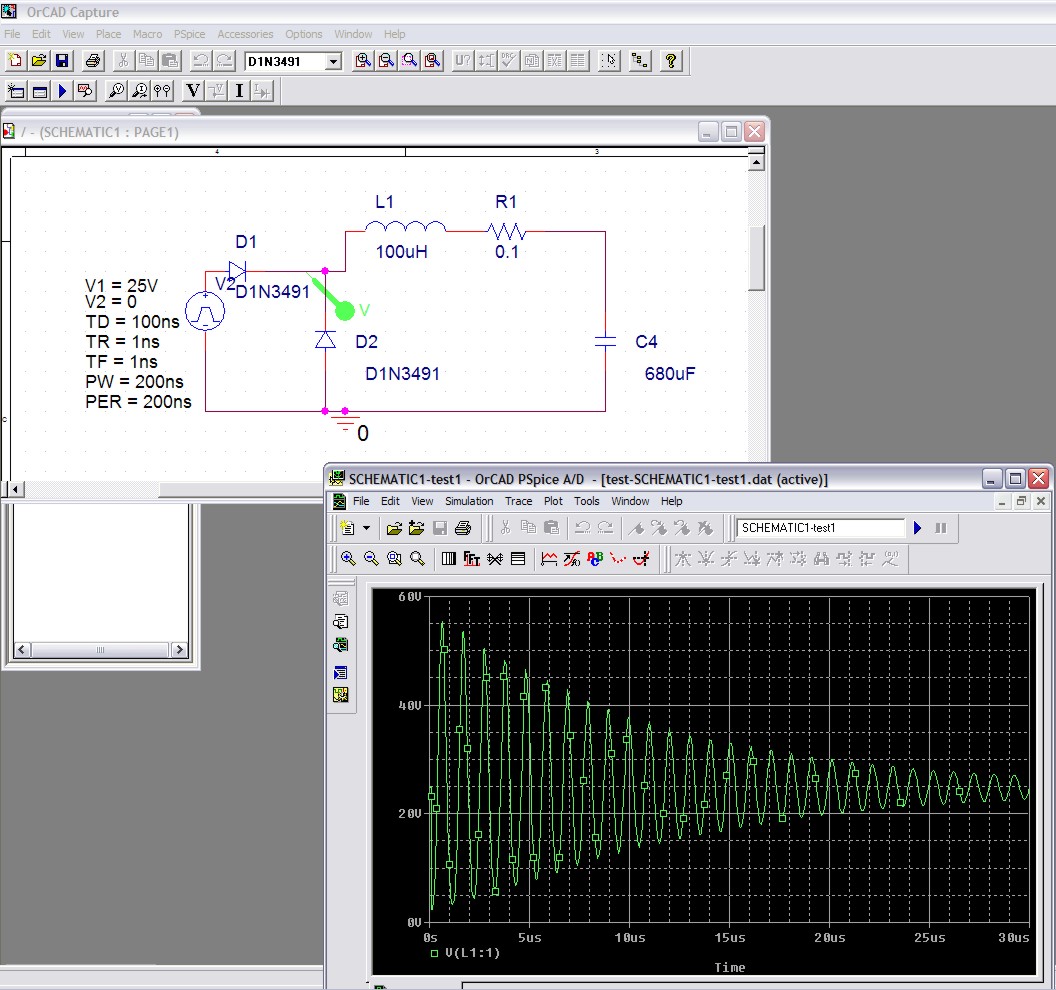Click Open file icon in PSpice toolbar
The width and height of the screenshot is (1056, 990).
click(395, 528)
